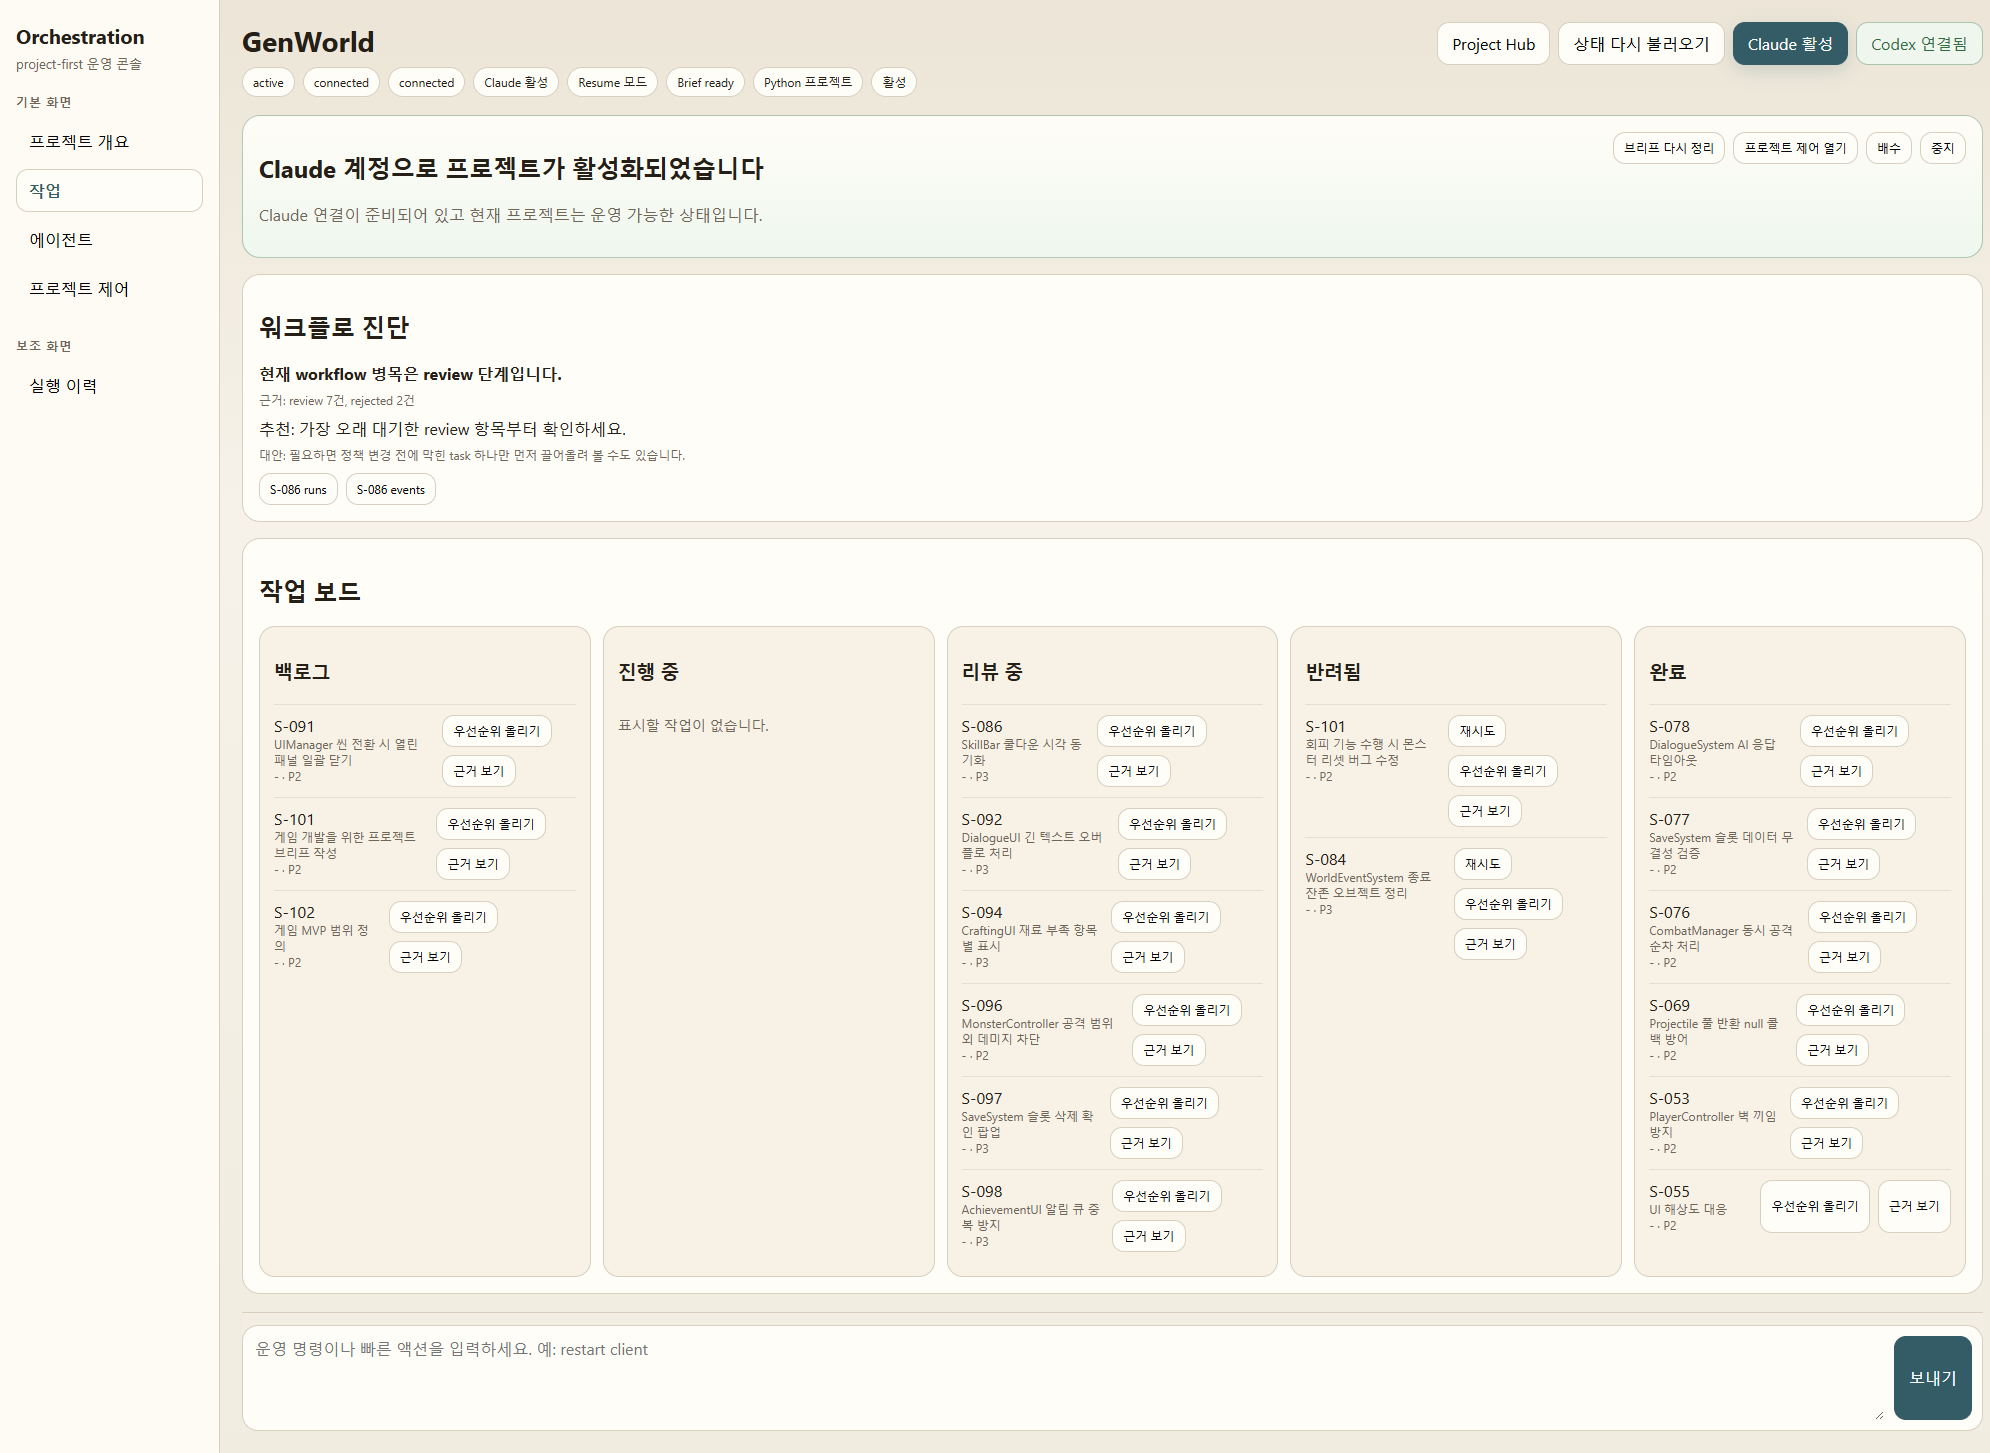Click the 보내기 send button
The height and width of the screenshot is (1453, 1990).
[x=1932, y=1377]
